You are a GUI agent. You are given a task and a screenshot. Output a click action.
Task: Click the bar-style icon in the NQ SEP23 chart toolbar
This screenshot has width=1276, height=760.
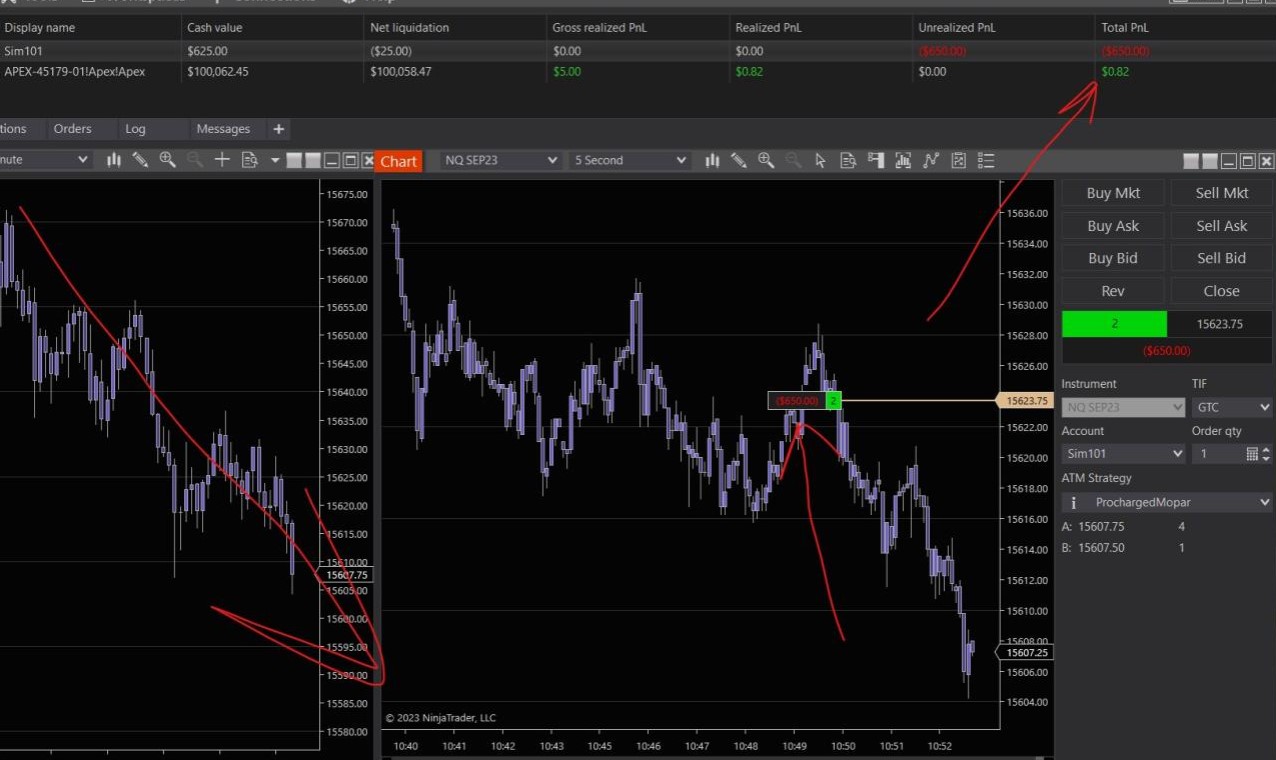click(712, 160)
